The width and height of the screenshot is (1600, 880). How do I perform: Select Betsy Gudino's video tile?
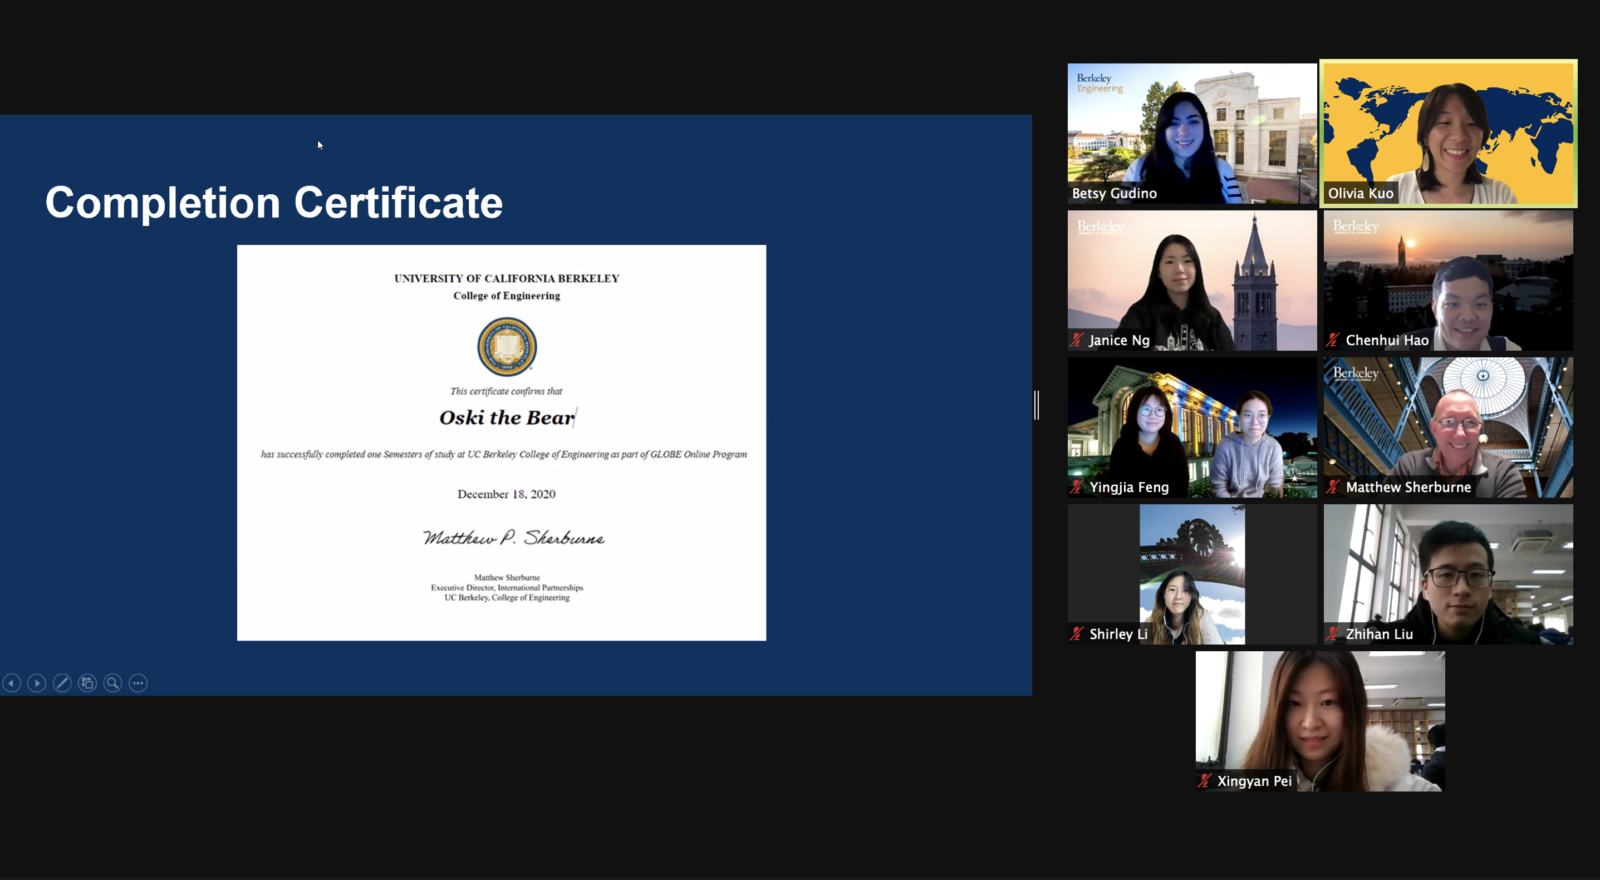pyautogui.click(x=1192, y=134)
